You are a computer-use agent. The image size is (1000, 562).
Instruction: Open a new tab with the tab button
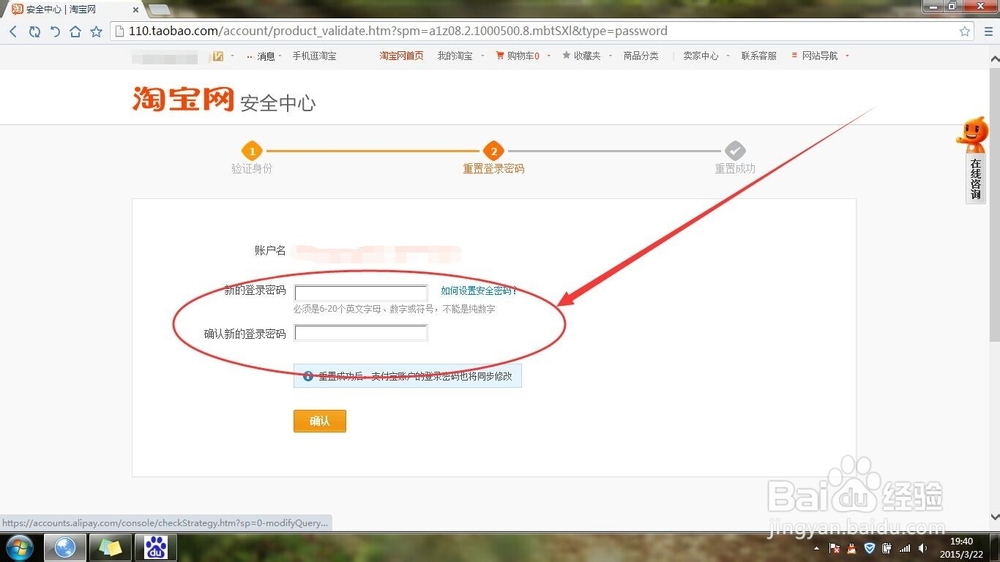159,10
